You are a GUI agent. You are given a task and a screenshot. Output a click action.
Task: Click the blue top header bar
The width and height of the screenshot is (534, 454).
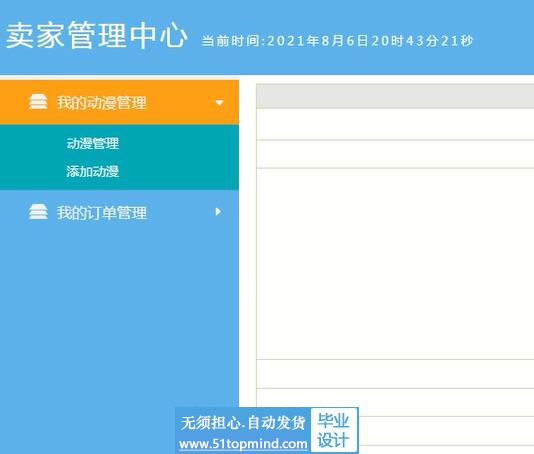267,37
